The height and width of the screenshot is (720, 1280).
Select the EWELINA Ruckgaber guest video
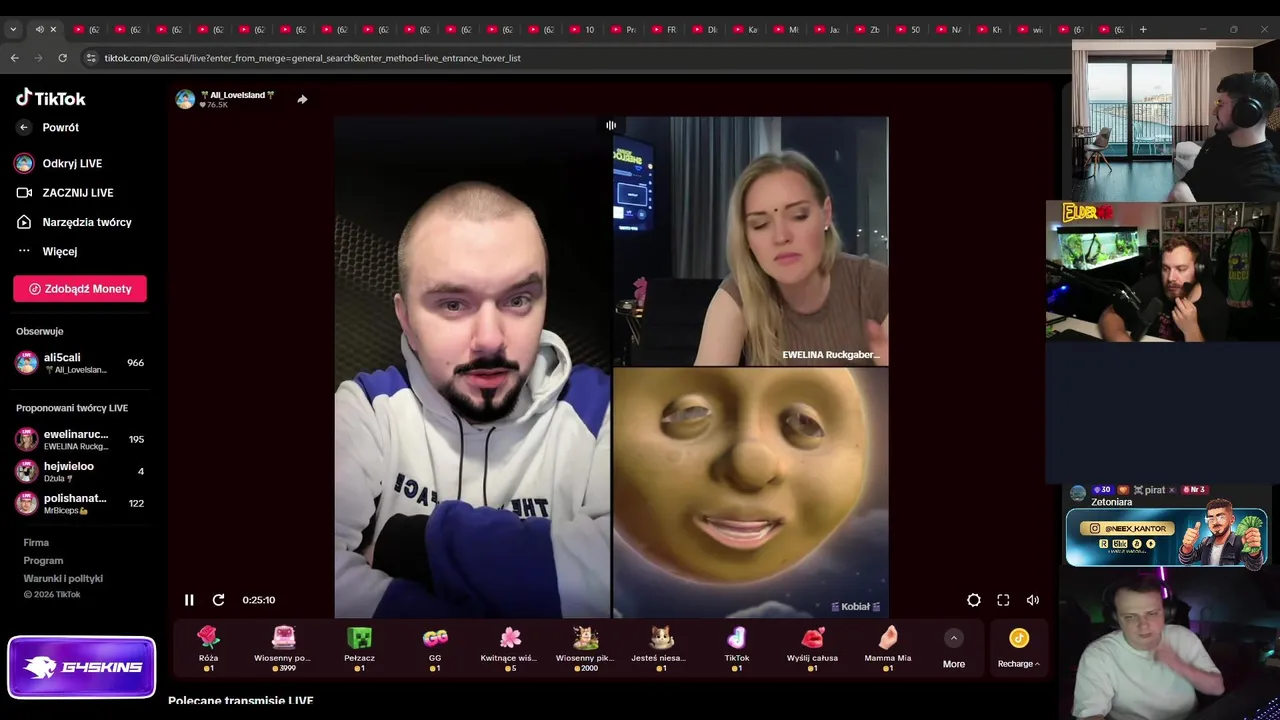coord(751,241)
